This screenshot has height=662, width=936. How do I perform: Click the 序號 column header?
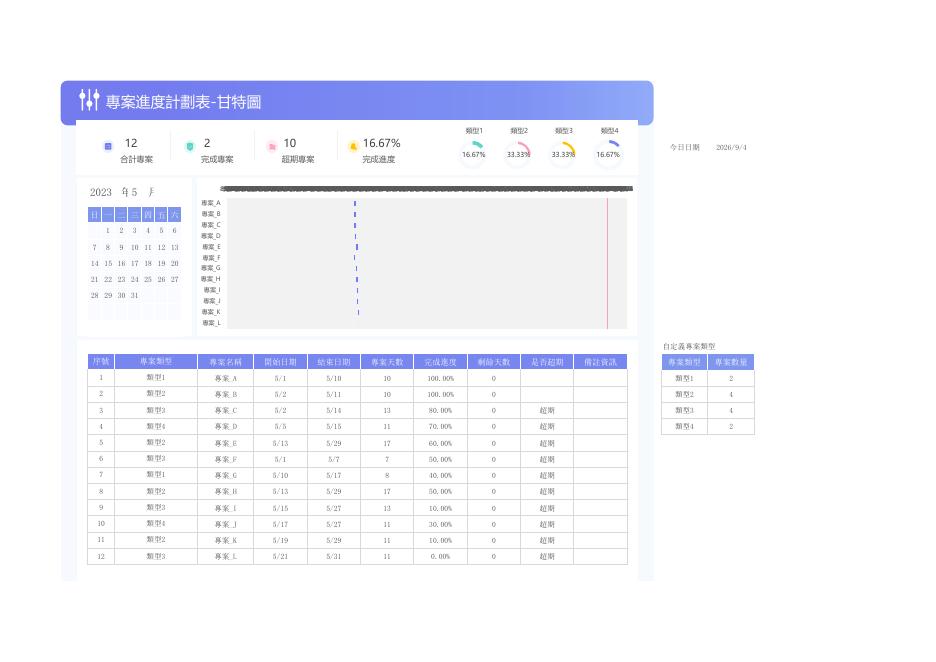[101, 362]
